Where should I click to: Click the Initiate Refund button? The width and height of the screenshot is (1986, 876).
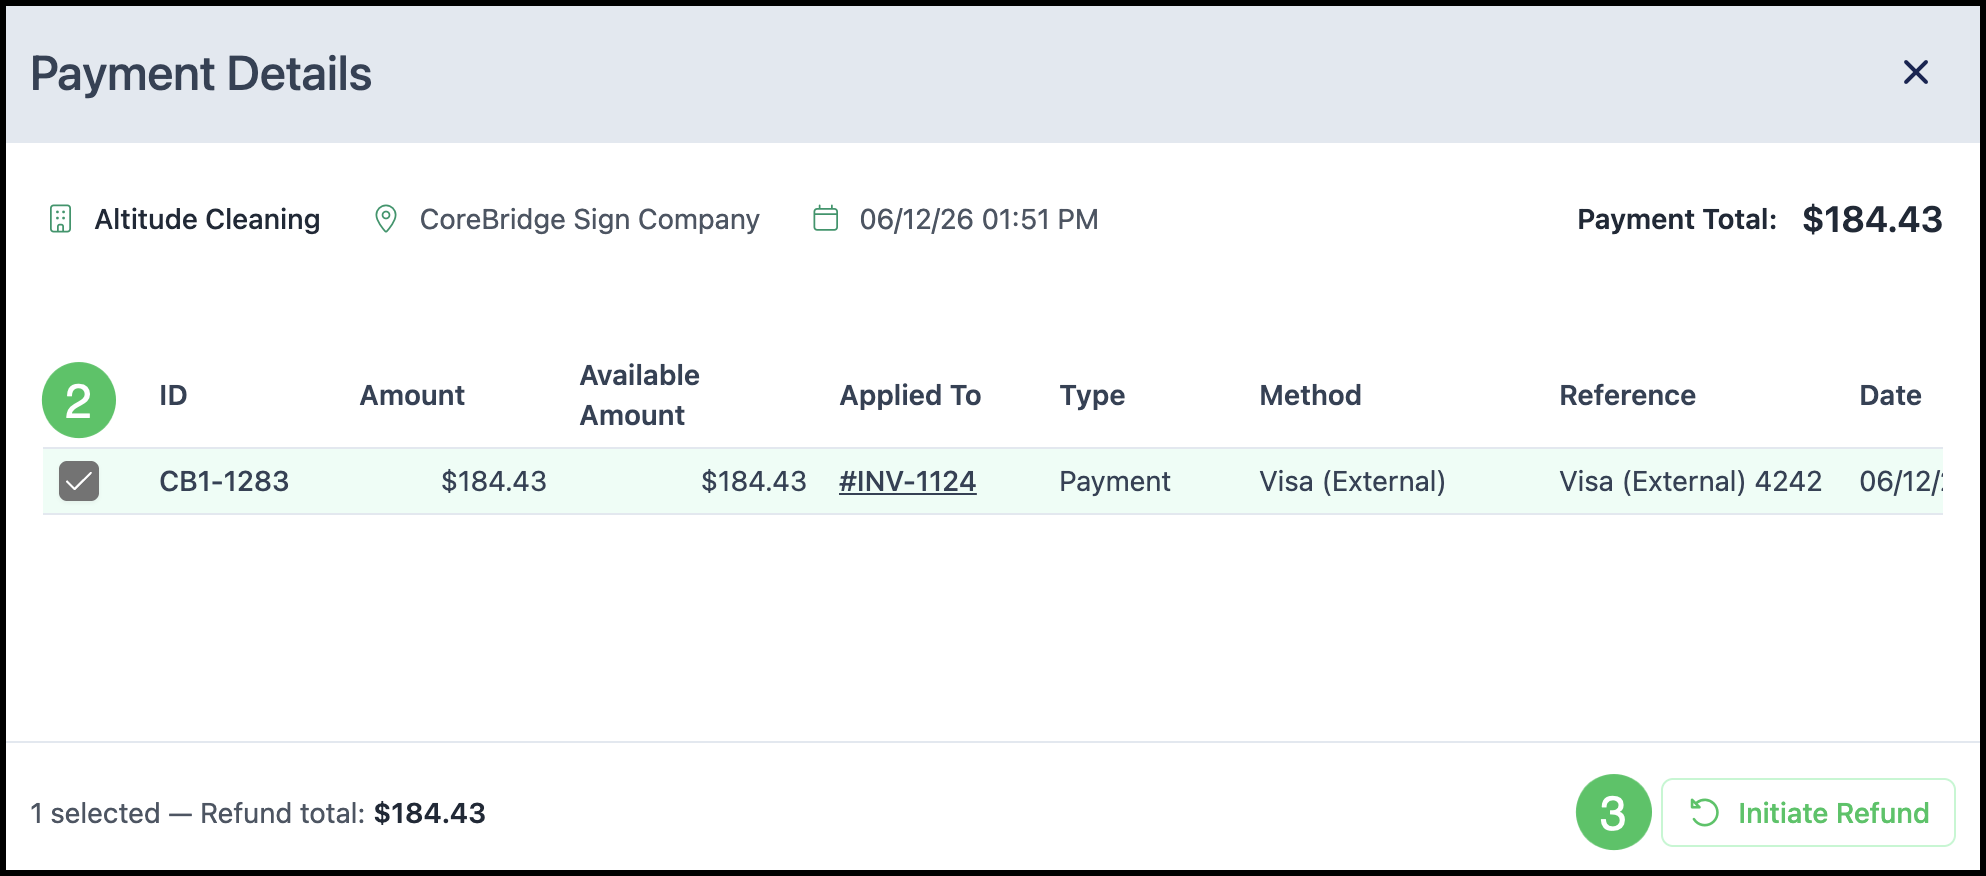(x=1808, y=813)
